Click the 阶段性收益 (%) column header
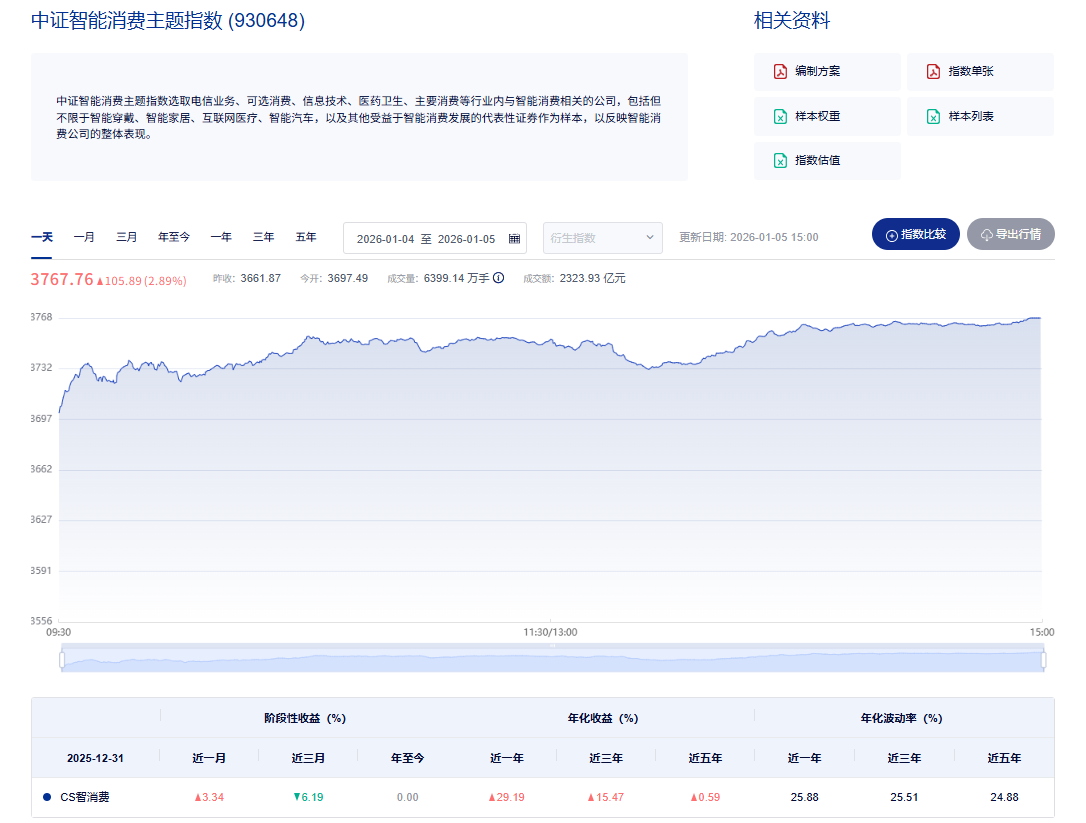 click(x=305, y=718)
